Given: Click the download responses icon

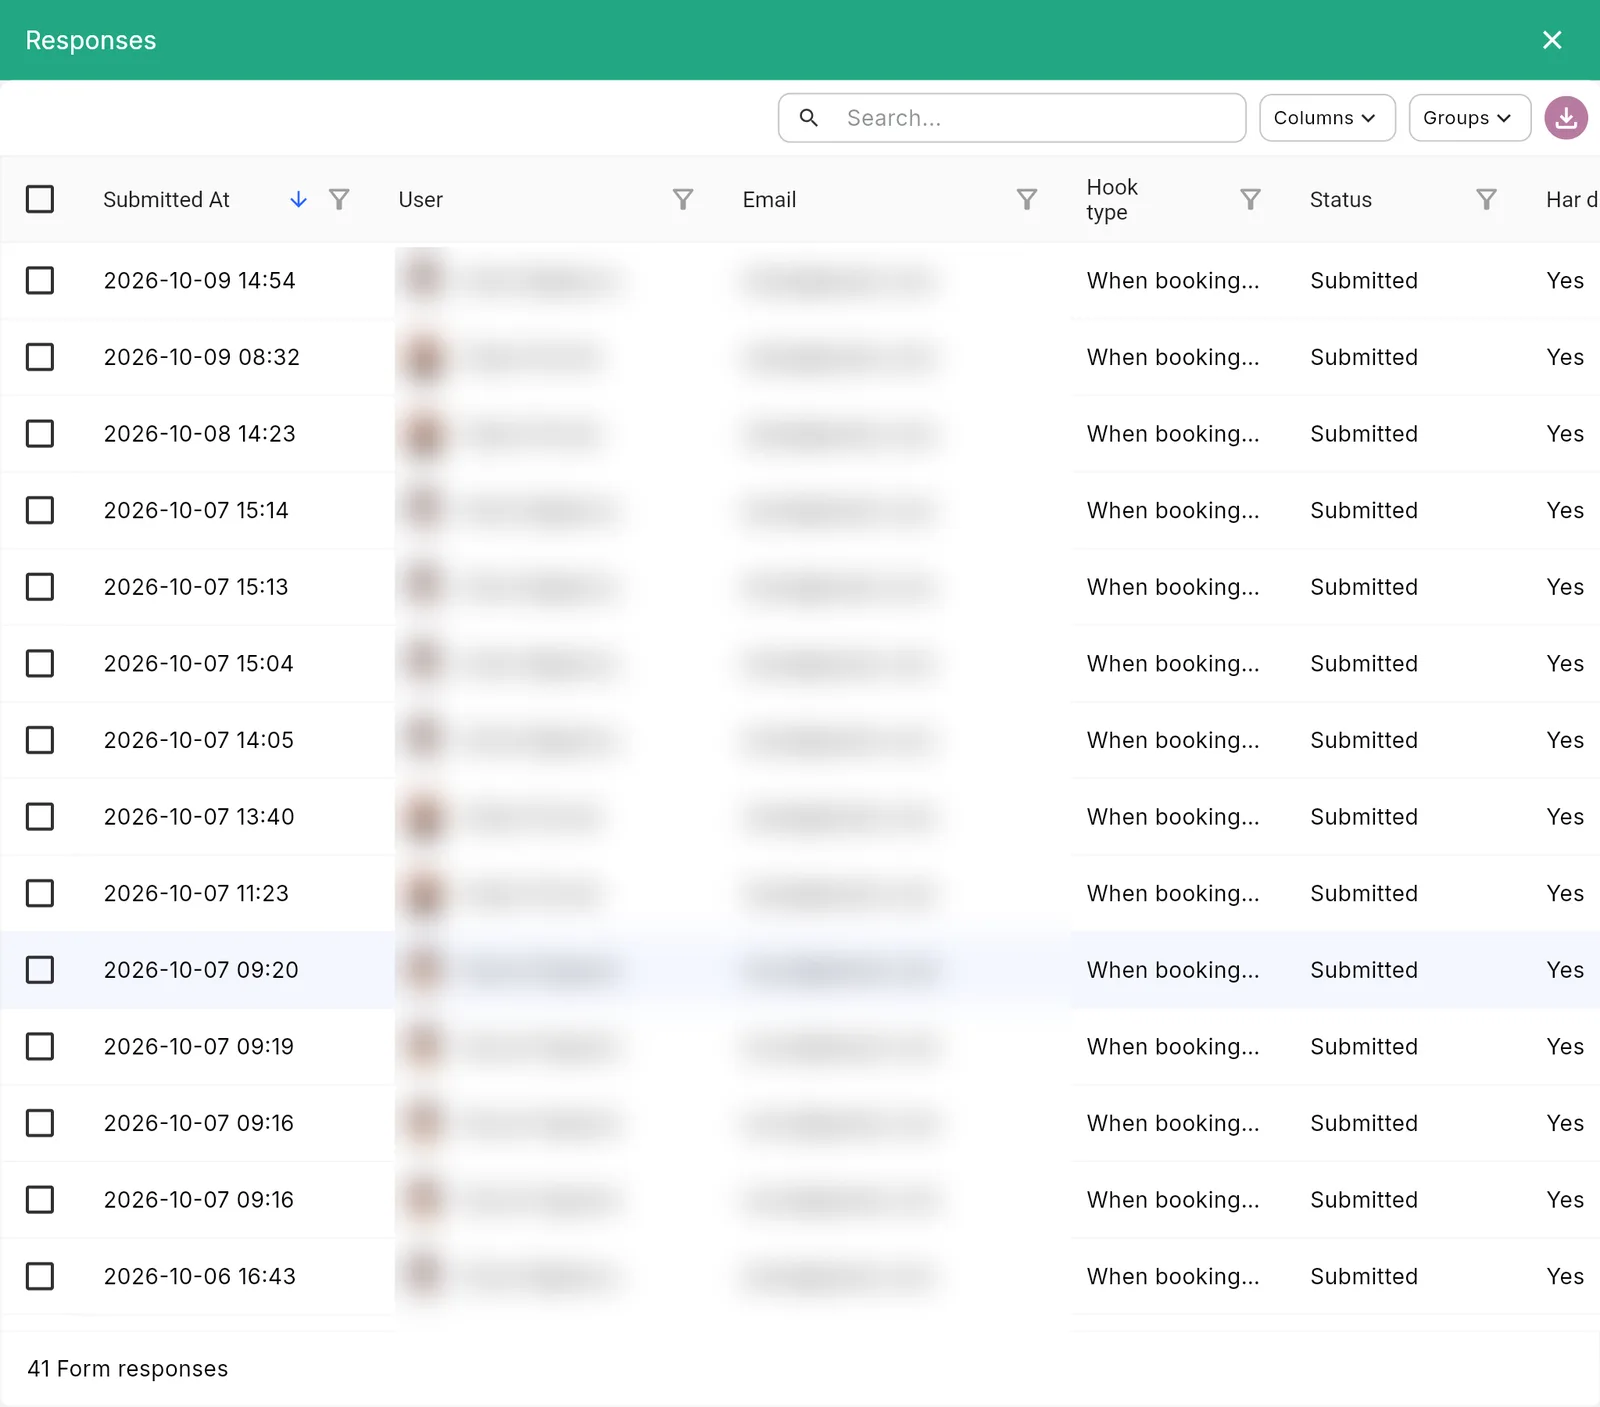Looking at the screenshot, I should (x=1566, y=118).
